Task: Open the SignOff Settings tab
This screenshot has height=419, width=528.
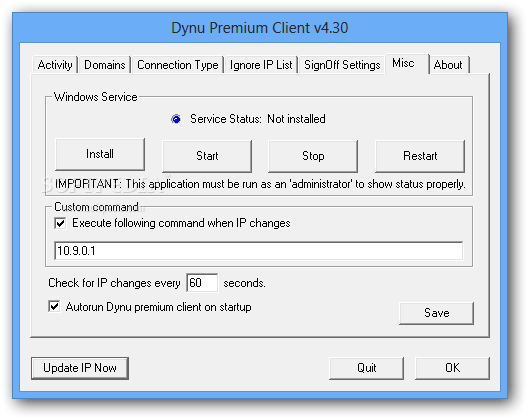Action: coord(342,65)
